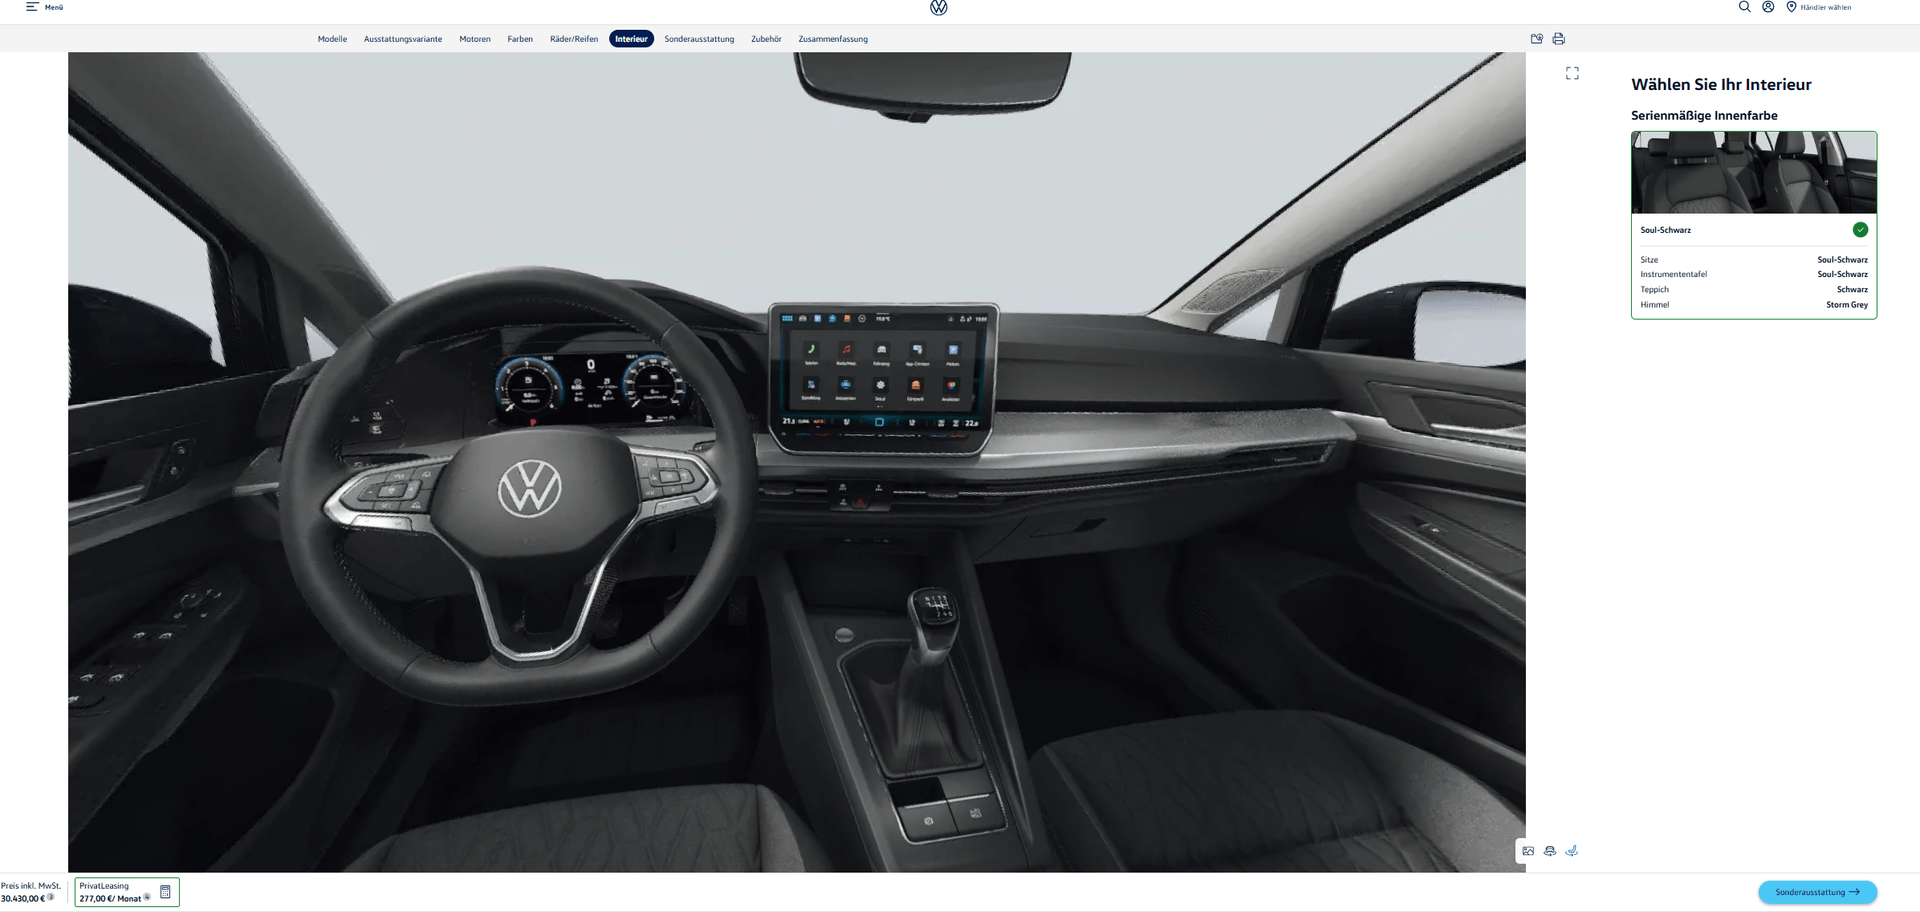Go to the Zubehör step
Image resolution: width=1920 pixels, height=912 pixels.
pos(766,39)
